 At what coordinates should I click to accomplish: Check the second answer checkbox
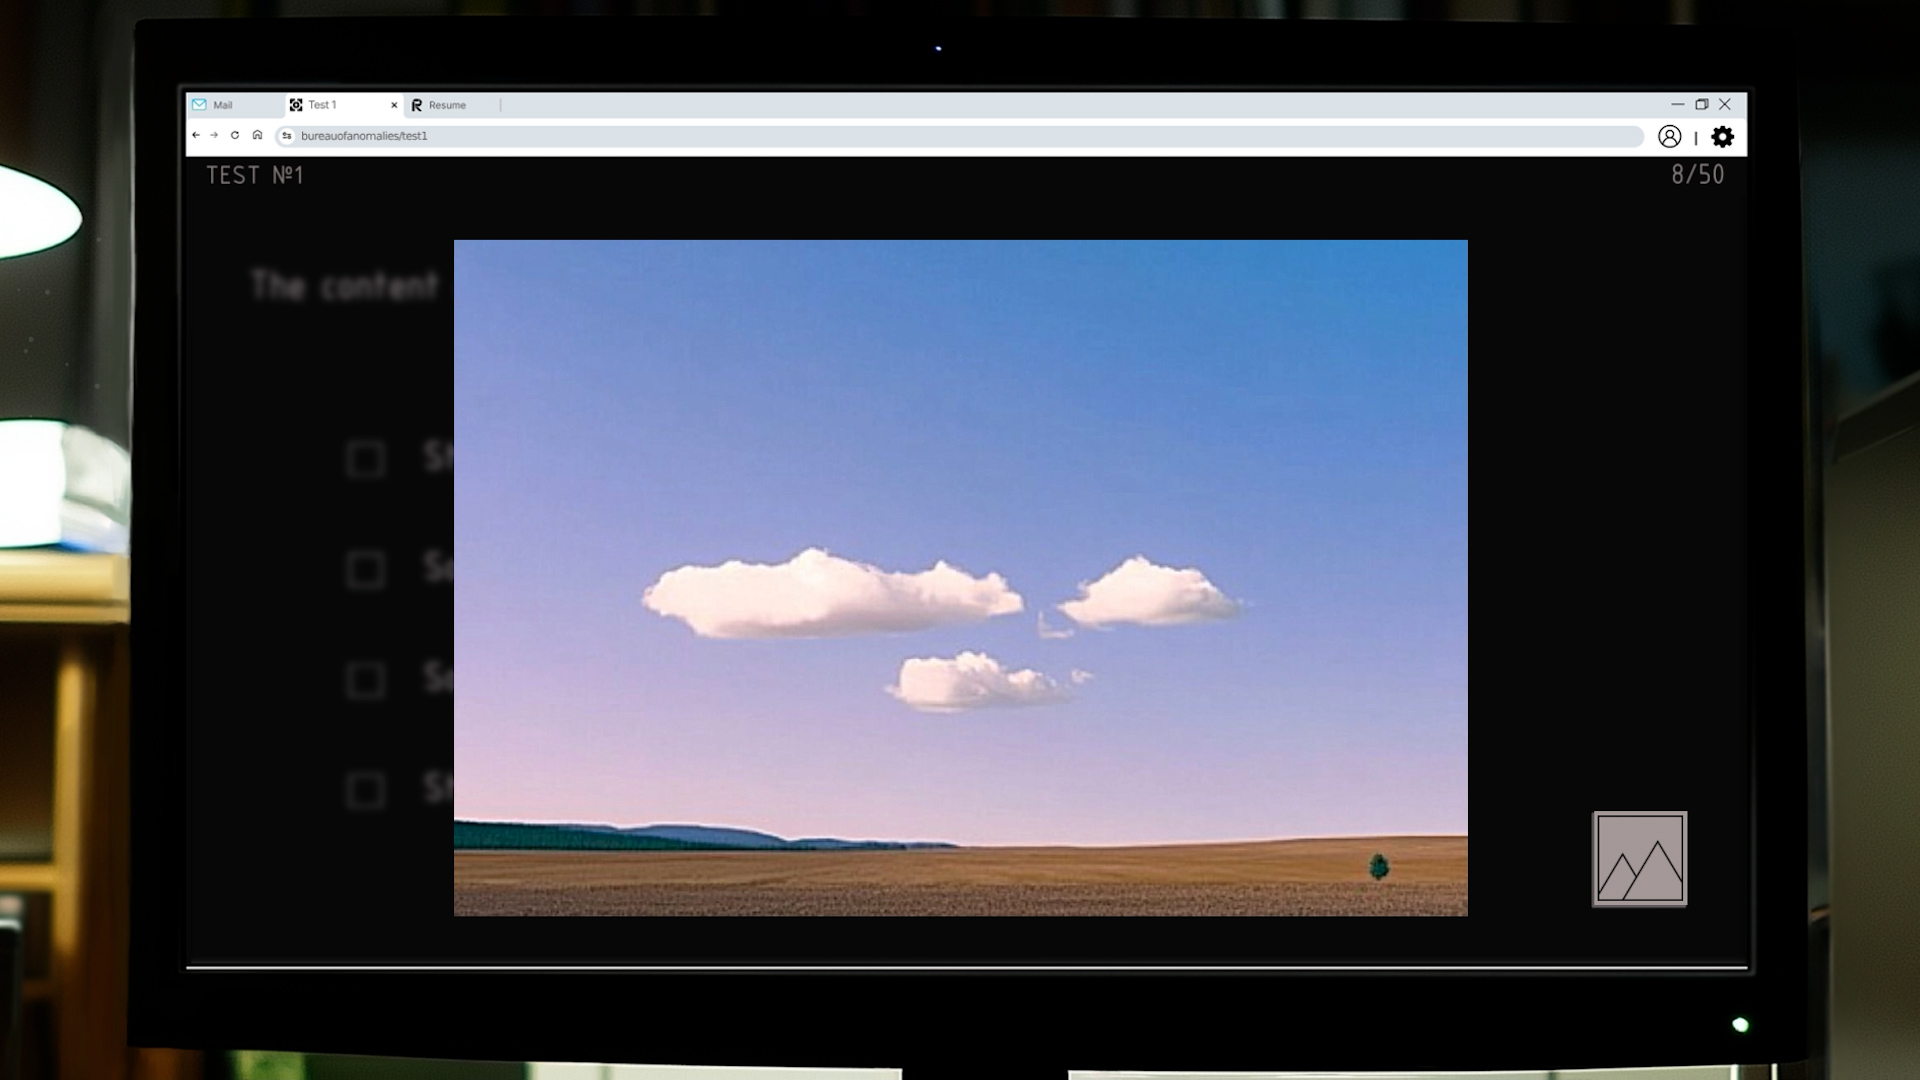pos(364,571)
